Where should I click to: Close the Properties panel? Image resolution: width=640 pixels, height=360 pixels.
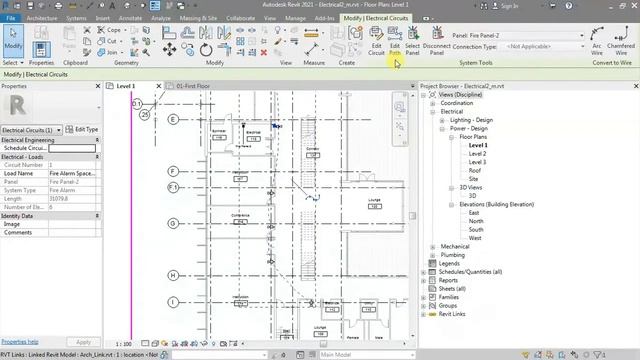[x=98, y=86]
